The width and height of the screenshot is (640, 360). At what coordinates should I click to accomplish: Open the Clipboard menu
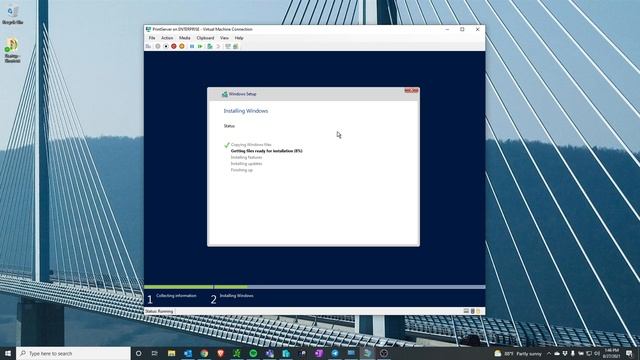point(205,38)
